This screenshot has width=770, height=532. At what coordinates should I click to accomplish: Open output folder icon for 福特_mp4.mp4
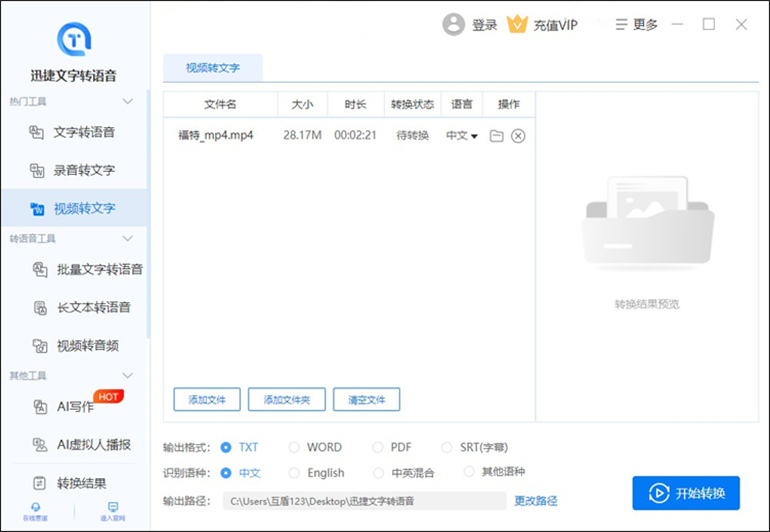point(496,136)
